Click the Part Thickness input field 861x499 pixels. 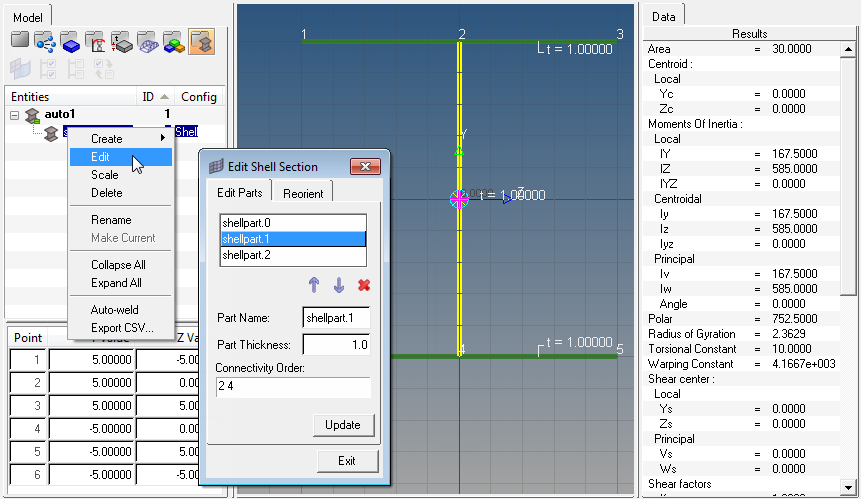pos(336,345)
